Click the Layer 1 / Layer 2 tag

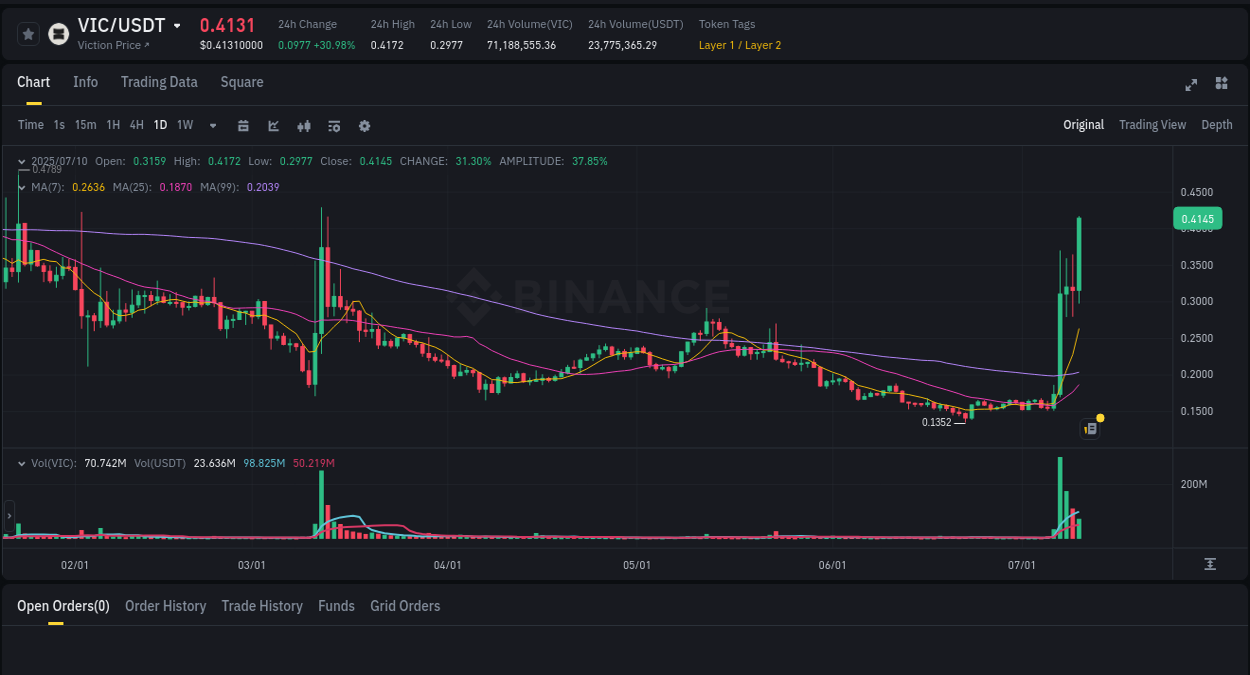[x=740, y=45]
